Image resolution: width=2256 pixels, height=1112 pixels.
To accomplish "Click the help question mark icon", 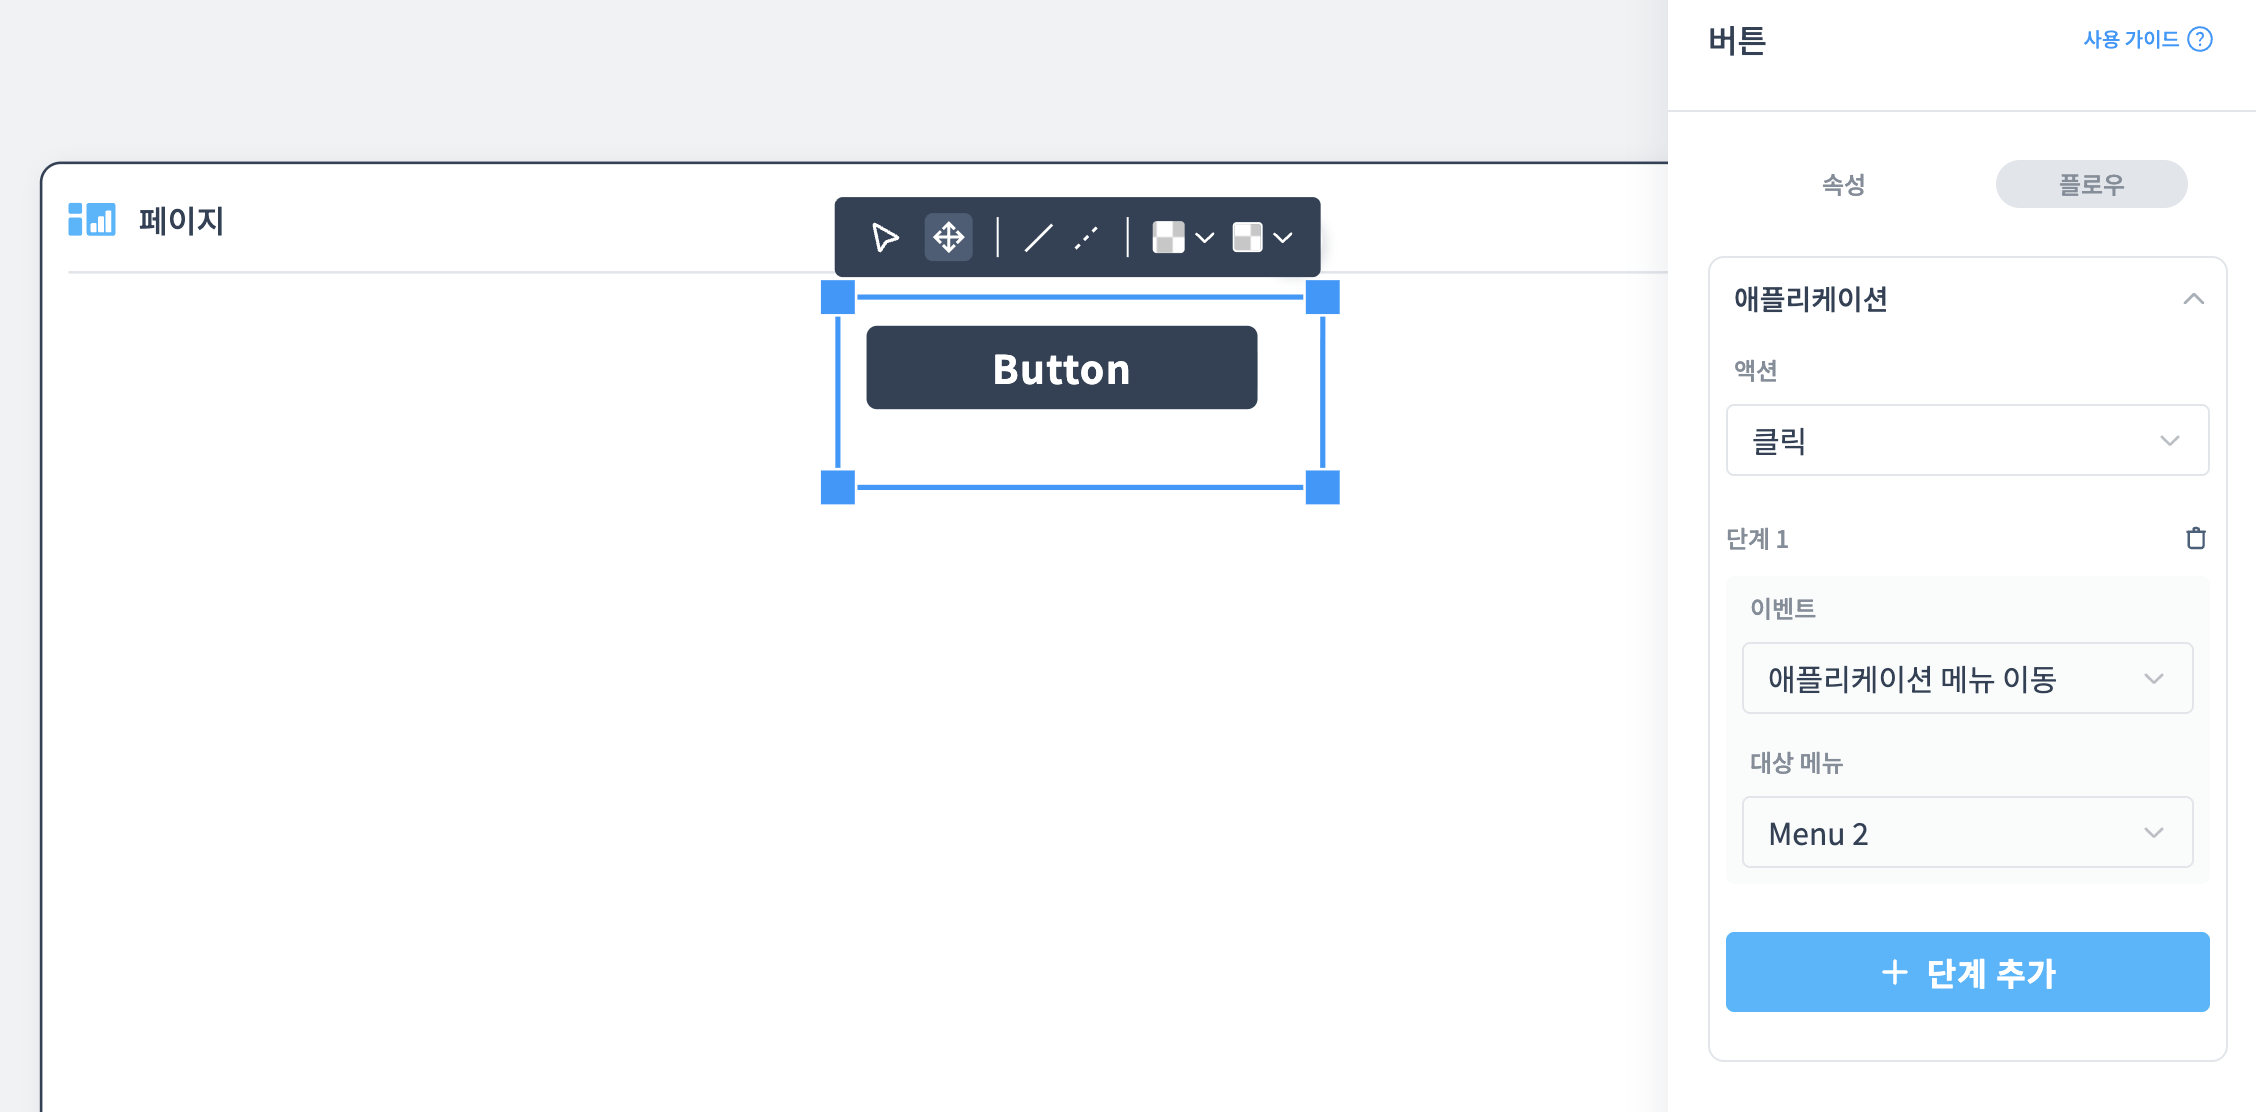I will point(2200,39).
